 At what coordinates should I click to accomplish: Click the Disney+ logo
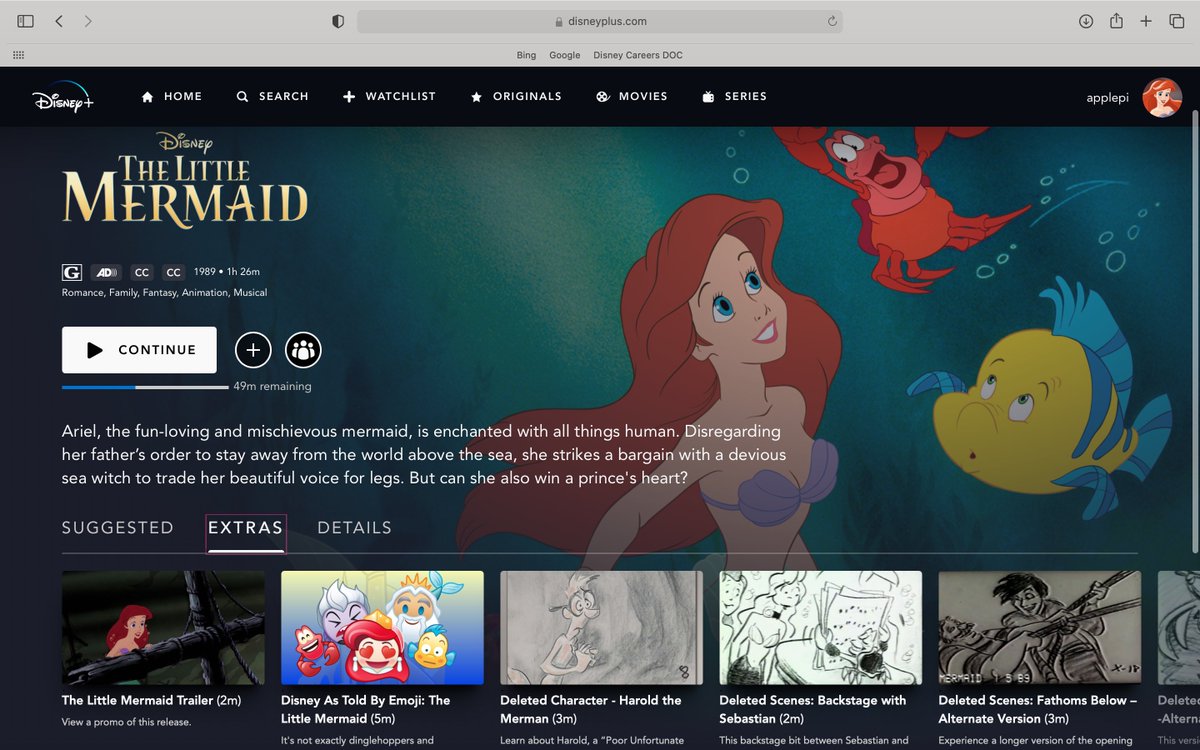click(63, 96)
